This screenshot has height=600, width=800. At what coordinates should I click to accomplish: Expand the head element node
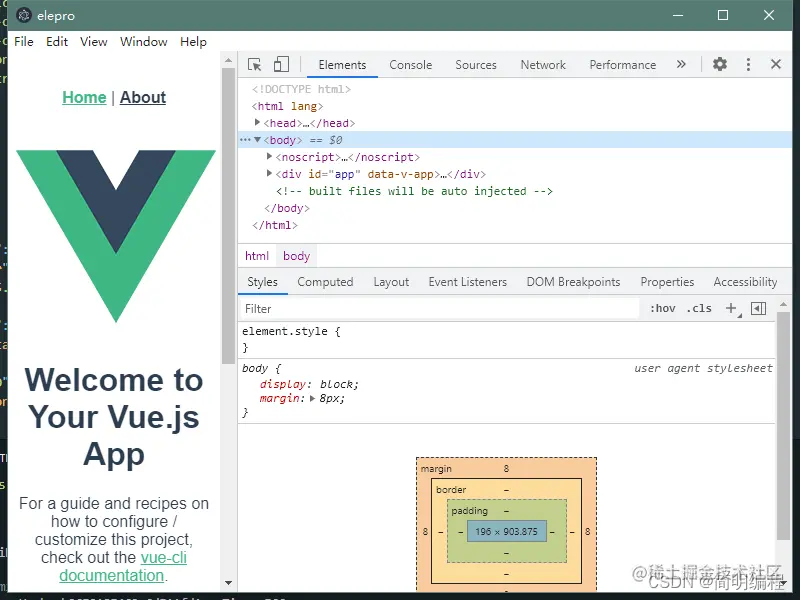(x=258, y=122)
